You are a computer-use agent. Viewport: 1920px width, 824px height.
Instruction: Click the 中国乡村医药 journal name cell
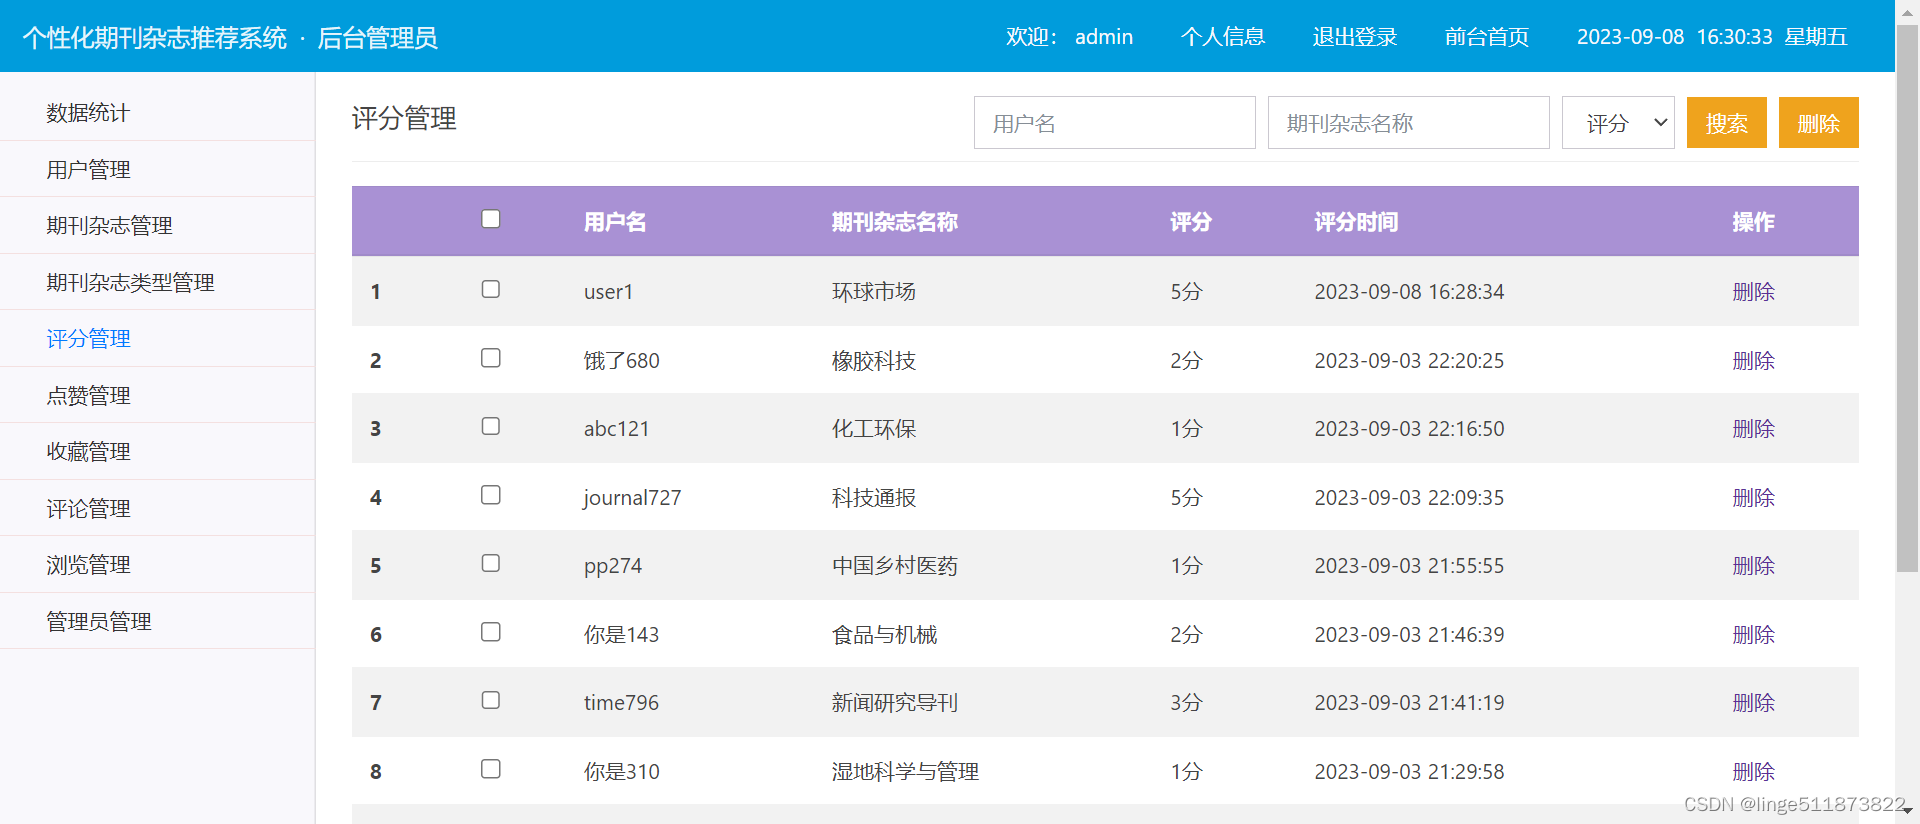pos(895,566)
